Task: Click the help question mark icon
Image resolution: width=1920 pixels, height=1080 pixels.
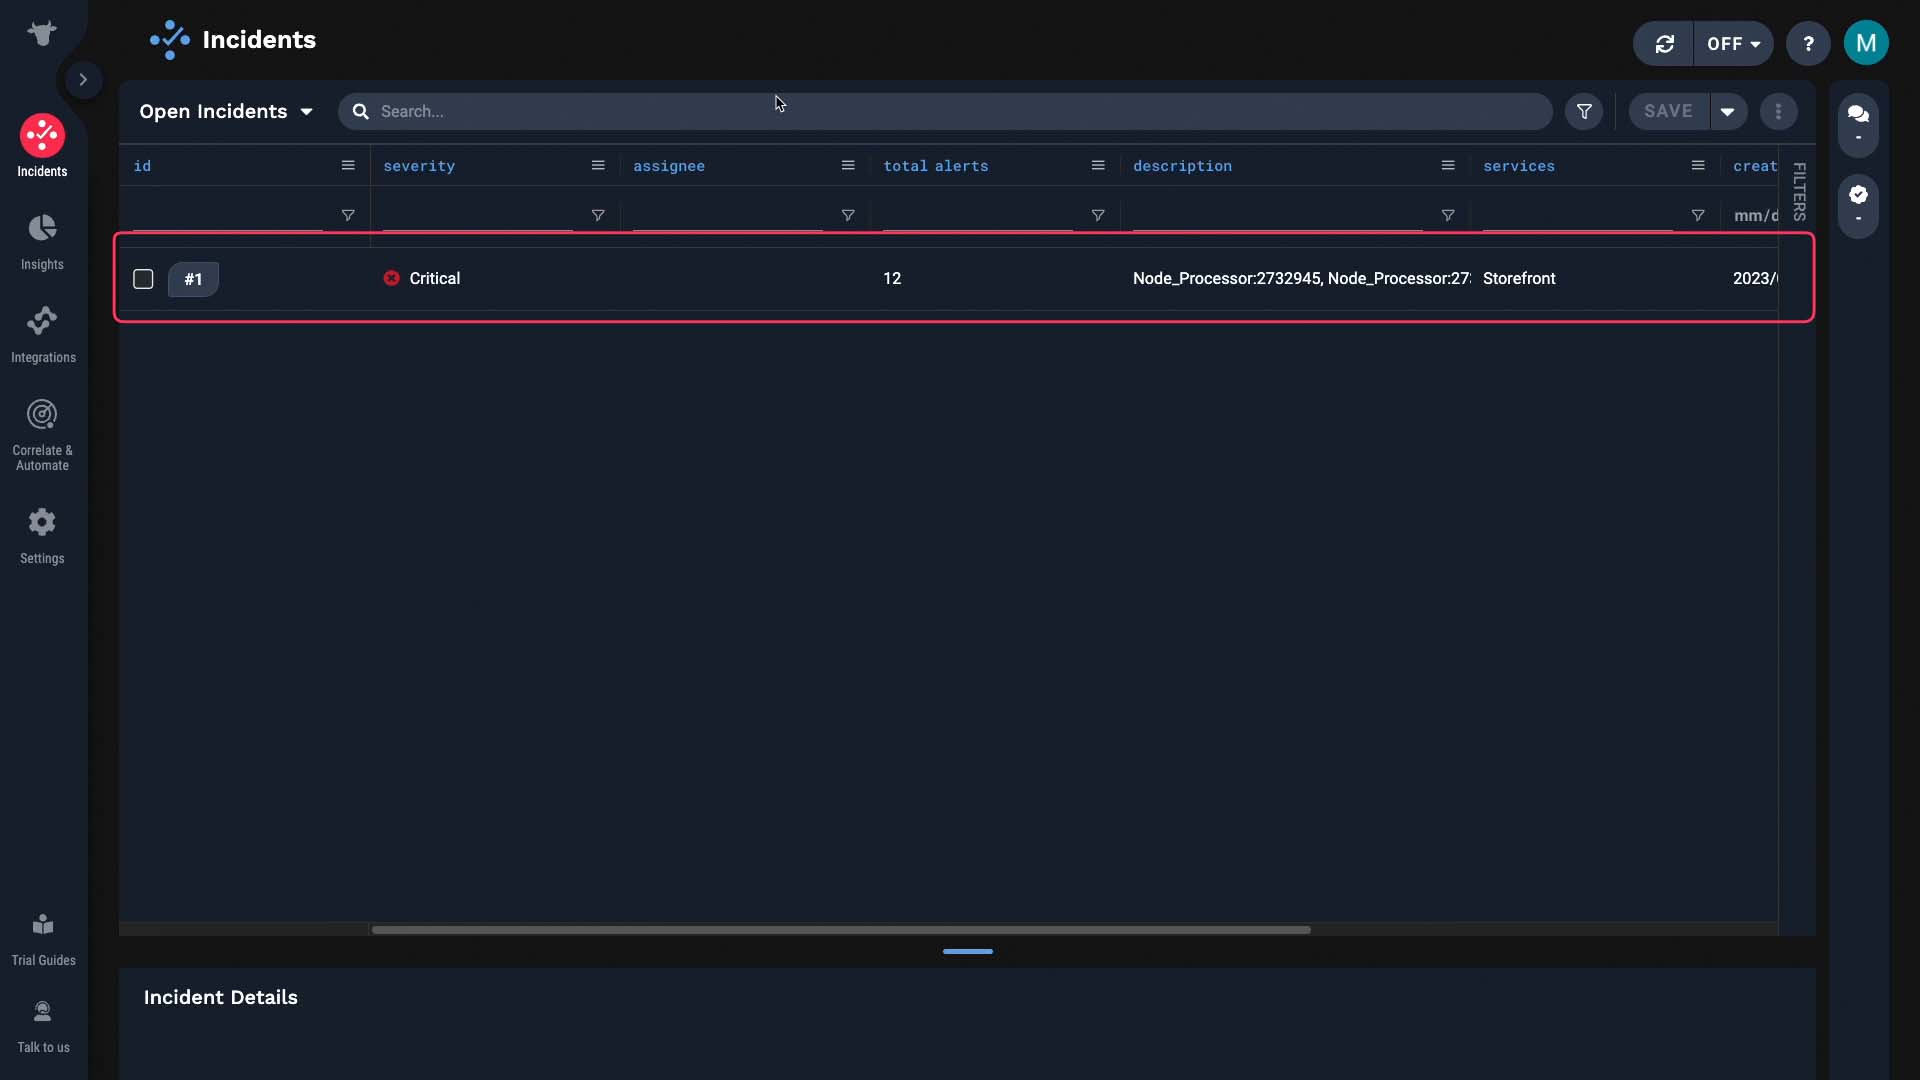Action: (1808, 44)
